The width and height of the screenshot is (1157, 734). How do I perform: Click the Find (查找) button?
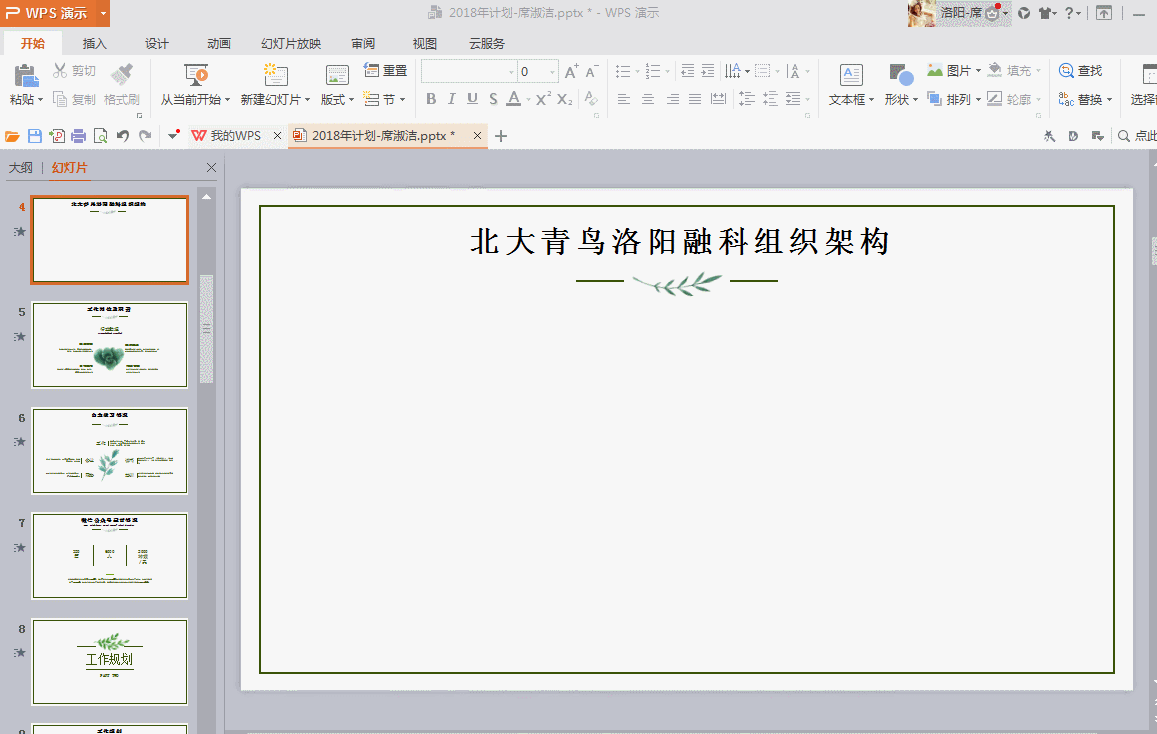[1080, 71]
